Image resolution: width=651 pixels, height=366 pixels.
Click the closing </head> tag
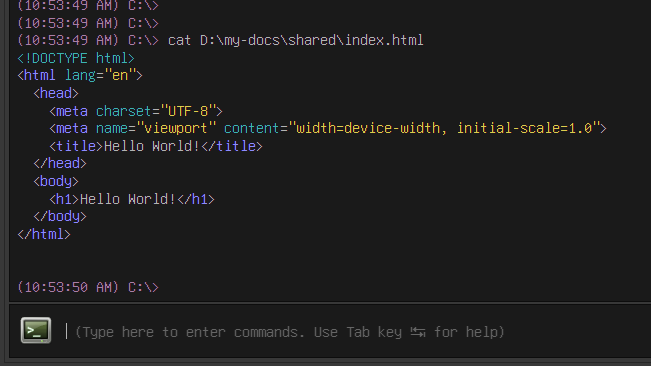[60, 163]
